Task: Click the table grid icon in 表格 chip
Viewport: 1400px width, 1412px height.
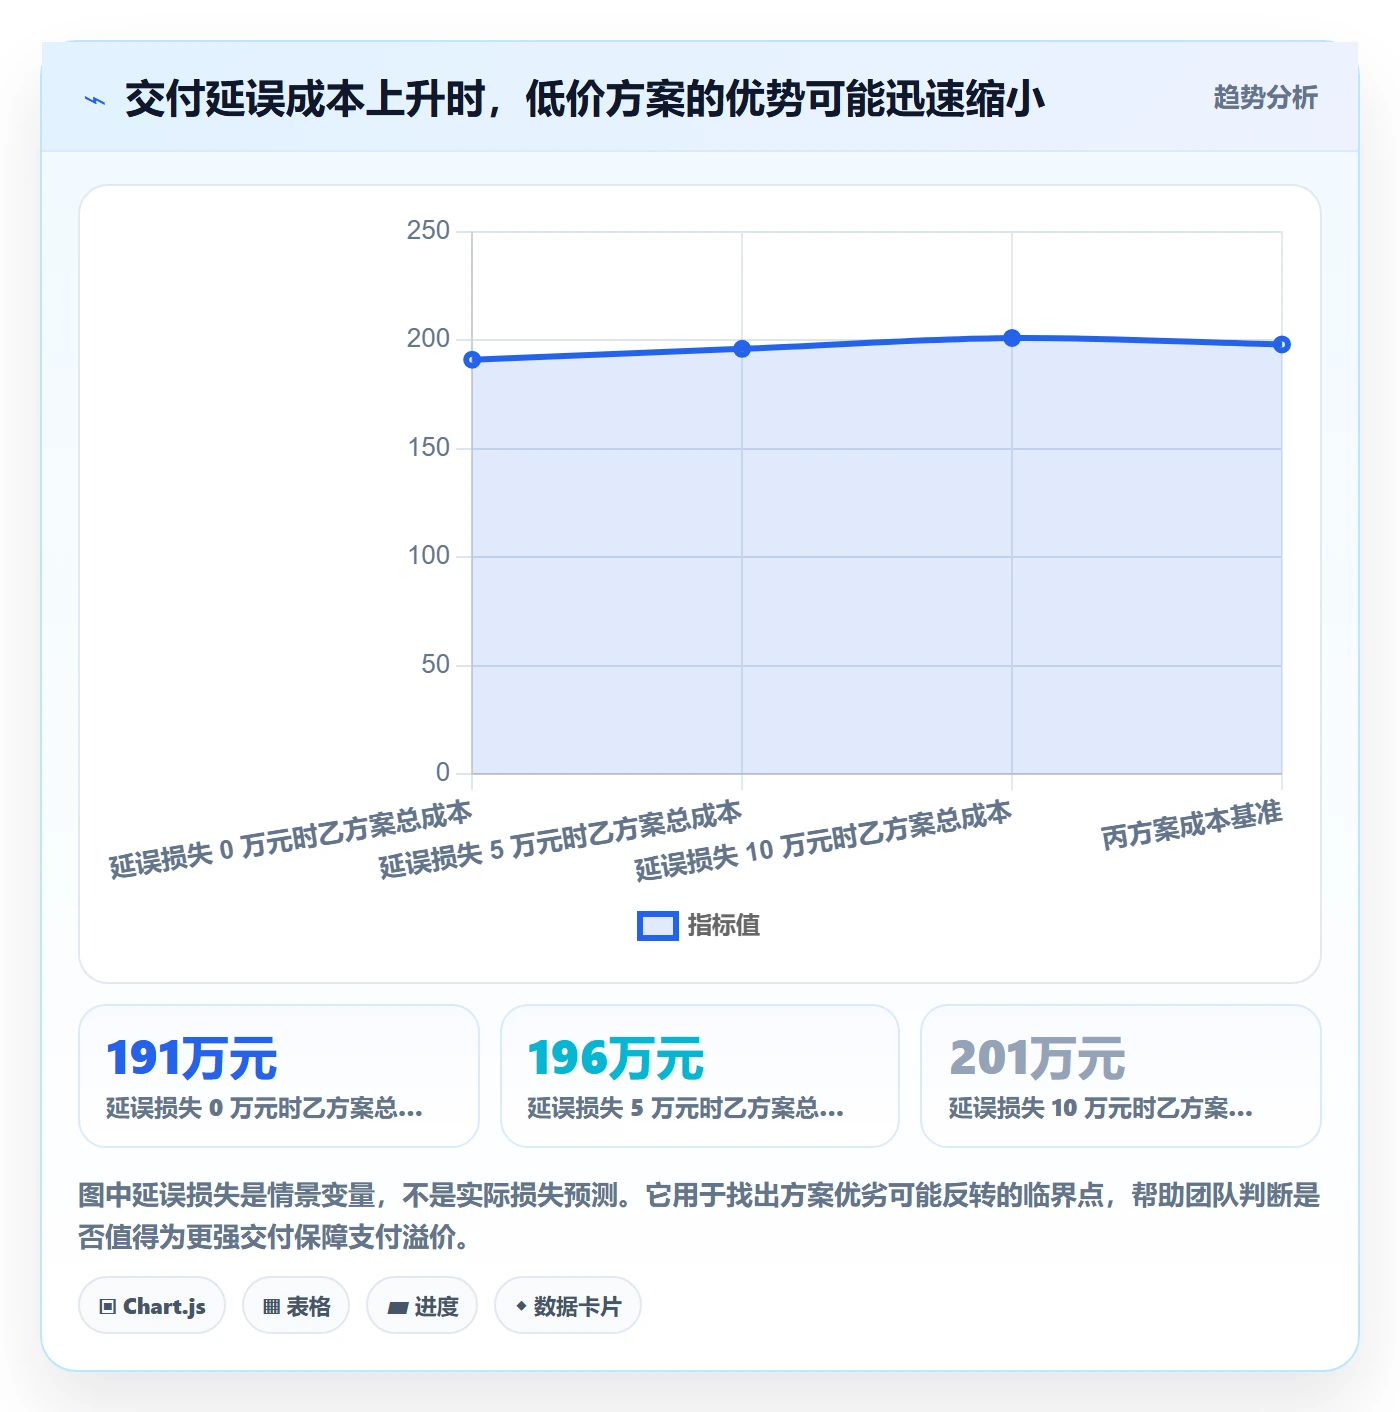Action: pos(271,1307)
